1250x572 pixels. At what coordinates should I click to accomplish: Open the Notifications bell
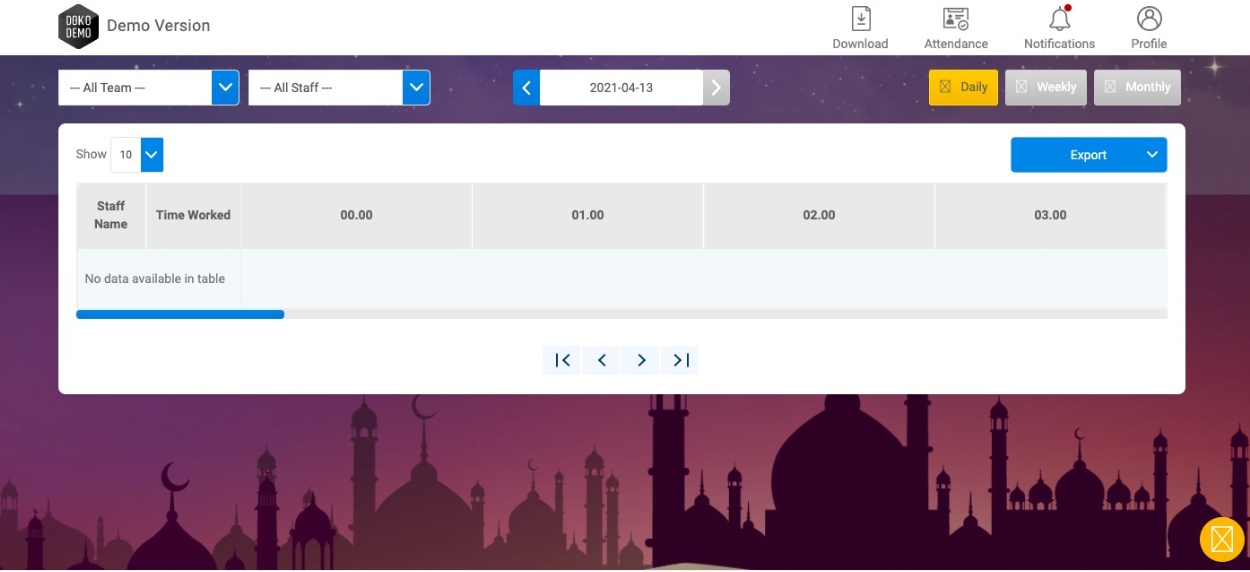tap(1059, 28)
